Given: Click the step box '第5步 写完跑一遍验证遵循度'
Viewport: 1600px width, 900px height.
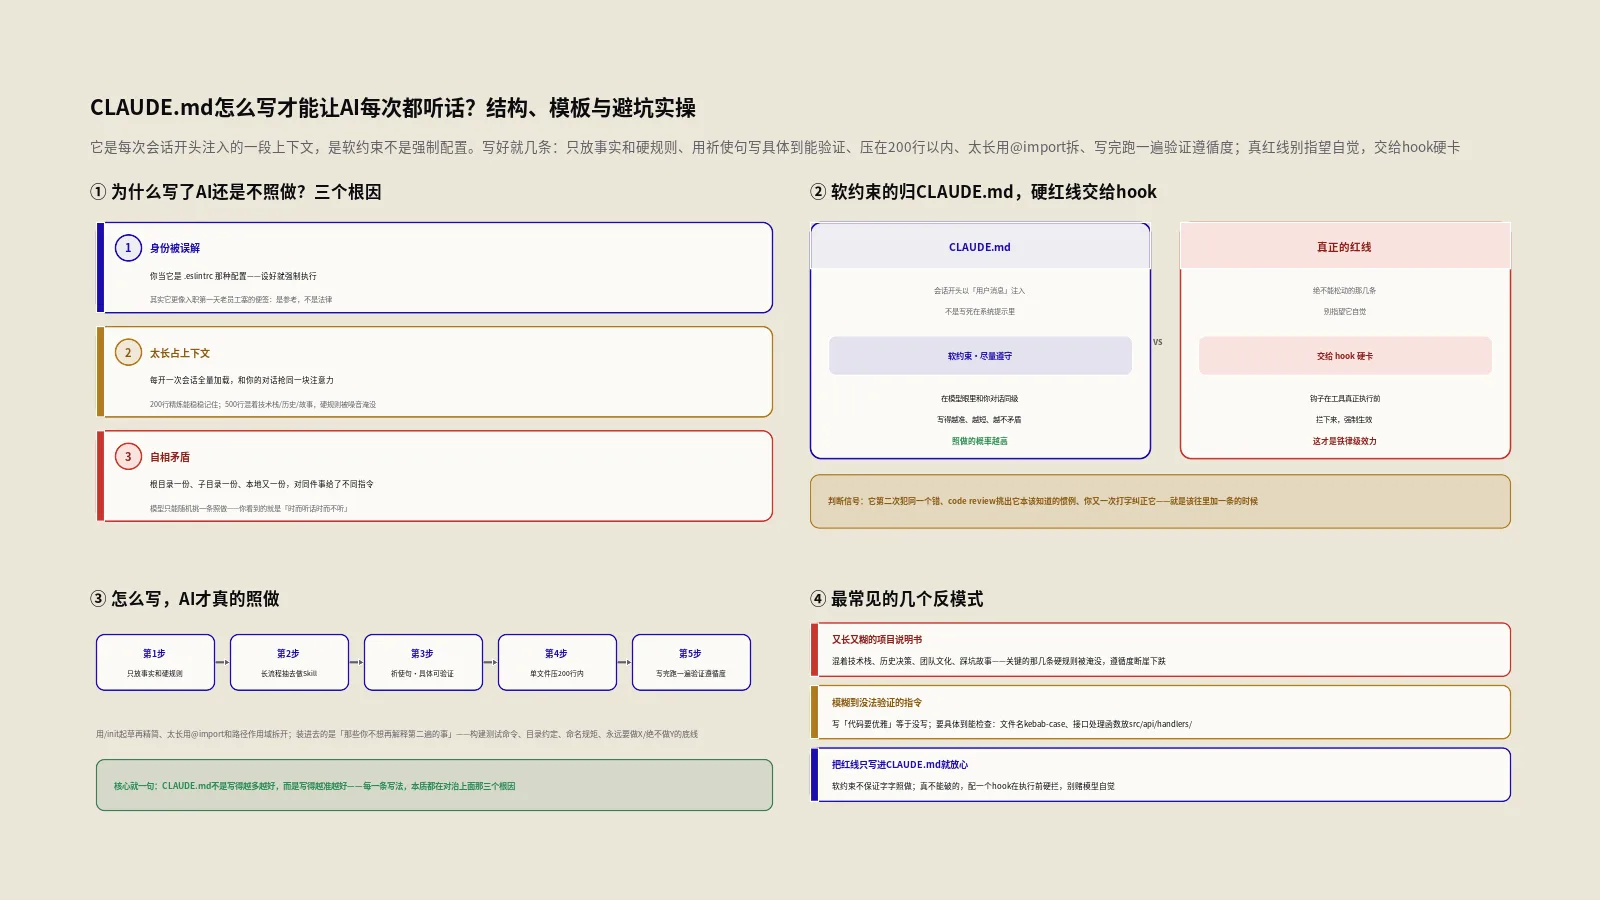Looking at the screenshot, I should tap(691, 662).
